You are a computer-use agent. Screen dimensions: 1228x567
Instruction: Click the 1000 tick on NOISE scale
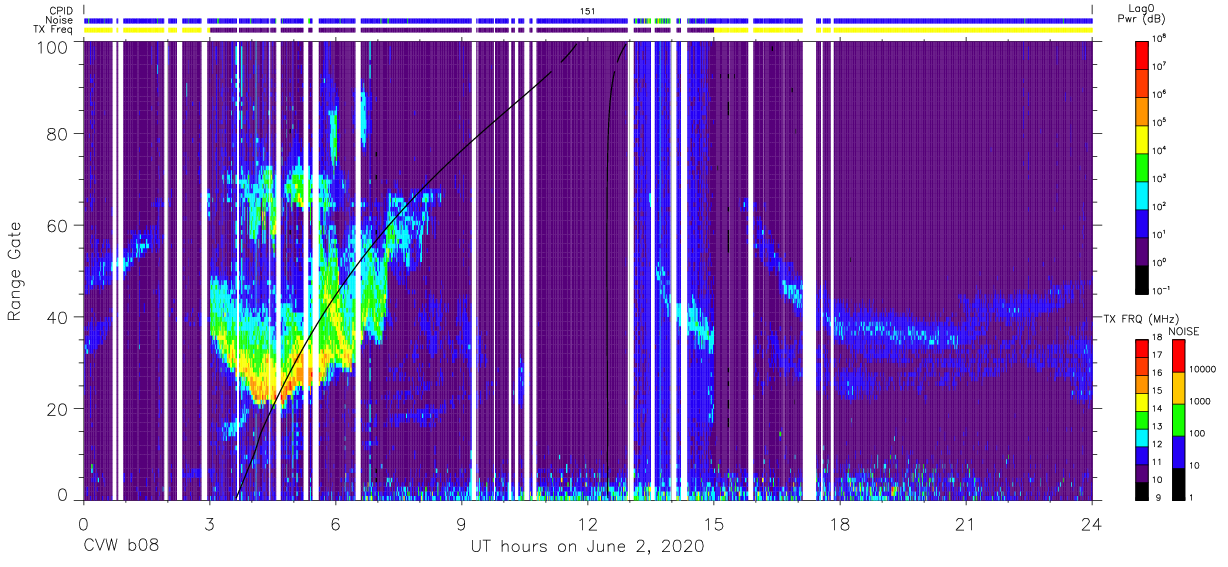(1200, 402)
